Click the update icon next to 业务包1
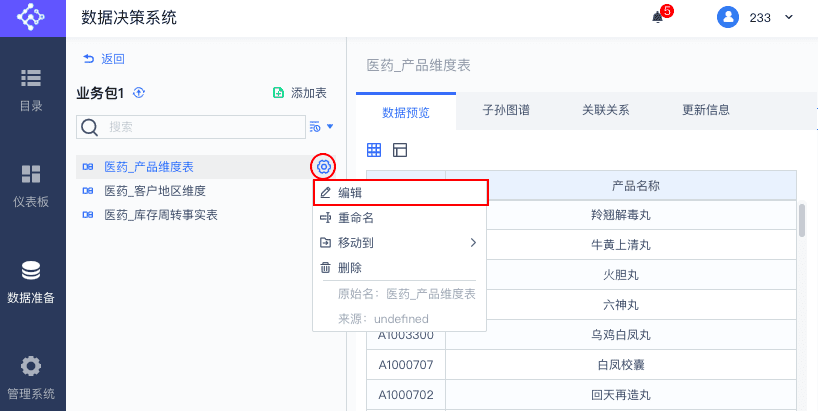Image resolution: width=818 pixels, height=411 pixels. tap(139, 93)
